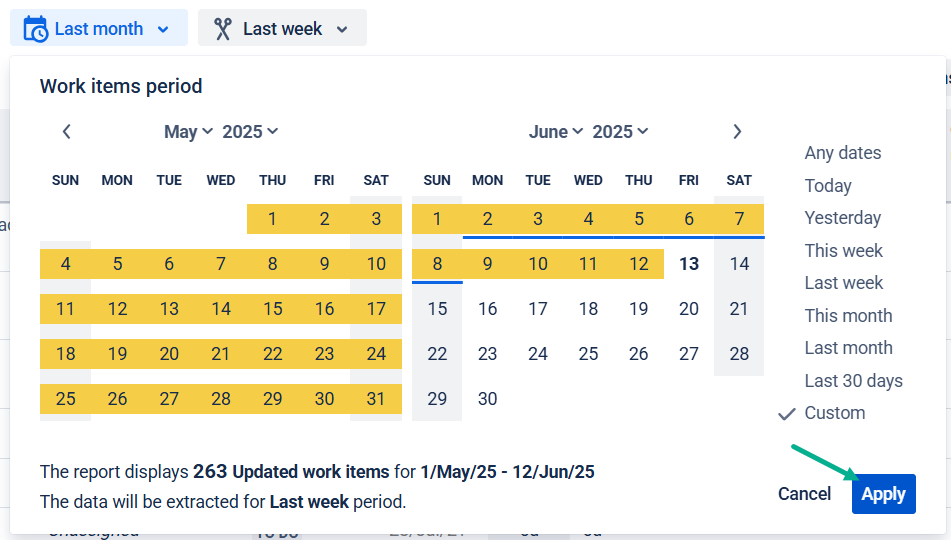
Task: Cancel the work items period dialog
Action: point(804,494)
